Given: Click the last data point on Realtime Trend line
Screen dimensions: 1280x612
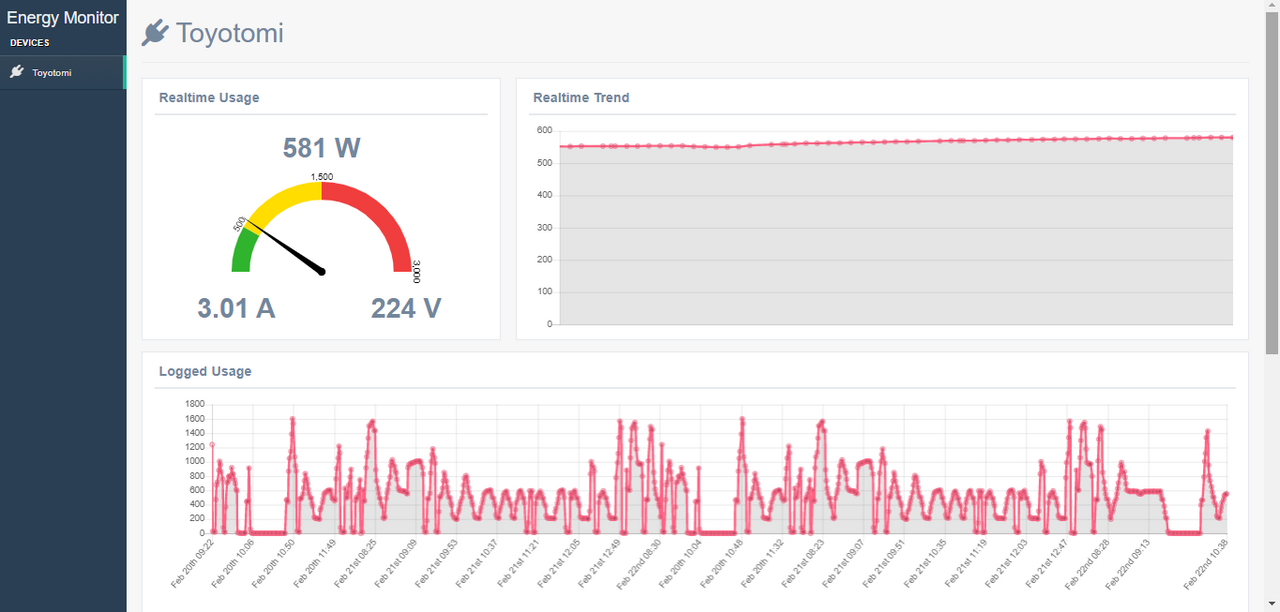Looking at the screenshot, I should tap(1232, 137).
